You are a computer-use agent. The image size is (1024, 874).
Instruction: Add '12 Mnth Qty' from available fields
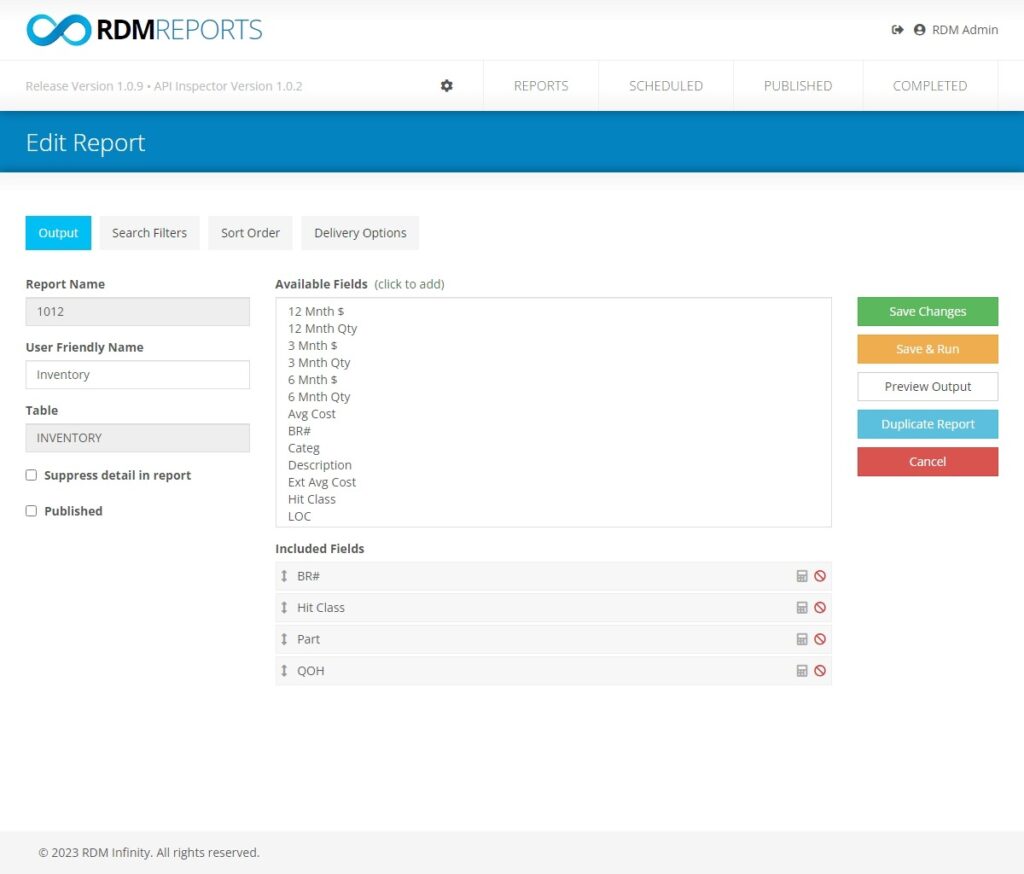(x=323, y=329)
